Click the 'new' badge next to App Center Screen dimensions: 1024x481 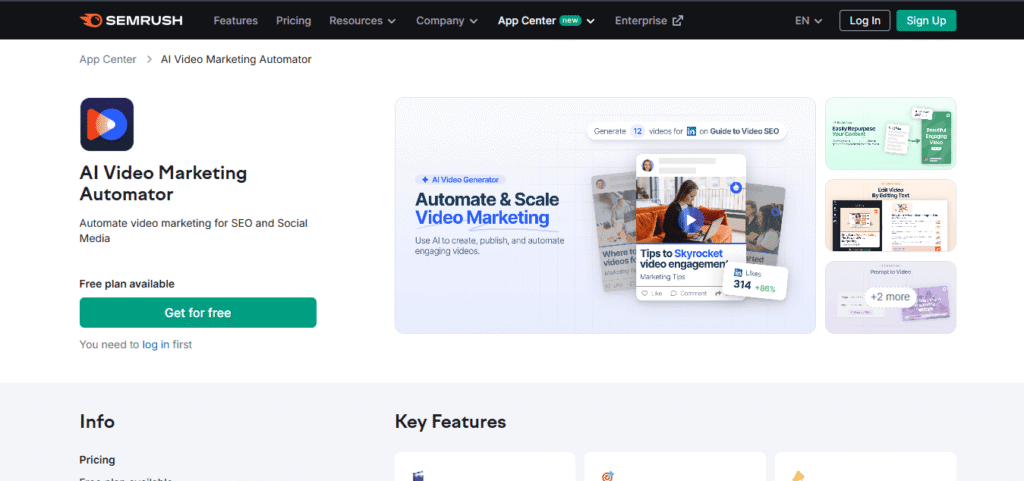coord(570,20)
